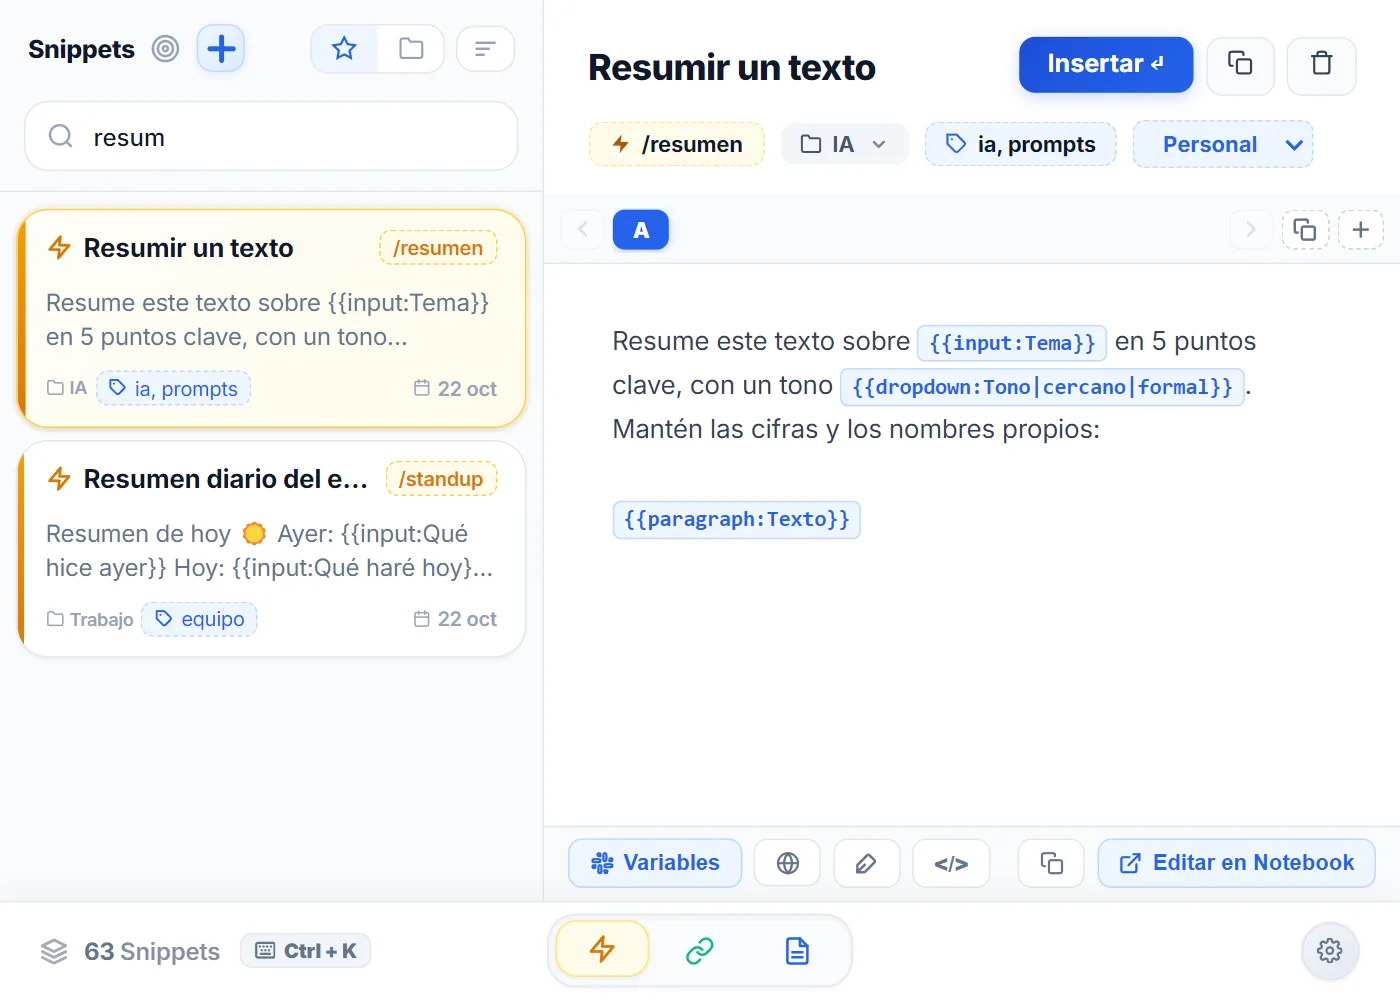Click the IA folder label on the first card
Screen dimensions: 1400x1000
pos(67,388)
